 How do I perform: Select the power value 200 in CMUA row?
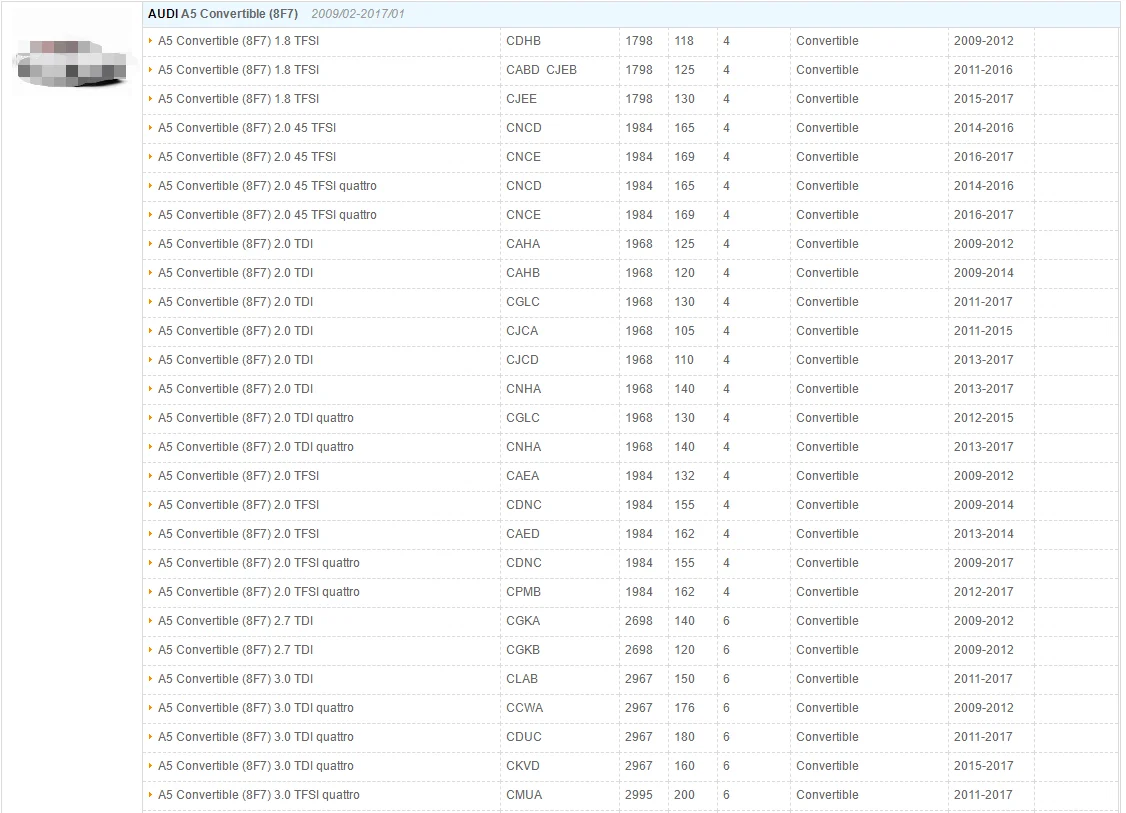684,794
